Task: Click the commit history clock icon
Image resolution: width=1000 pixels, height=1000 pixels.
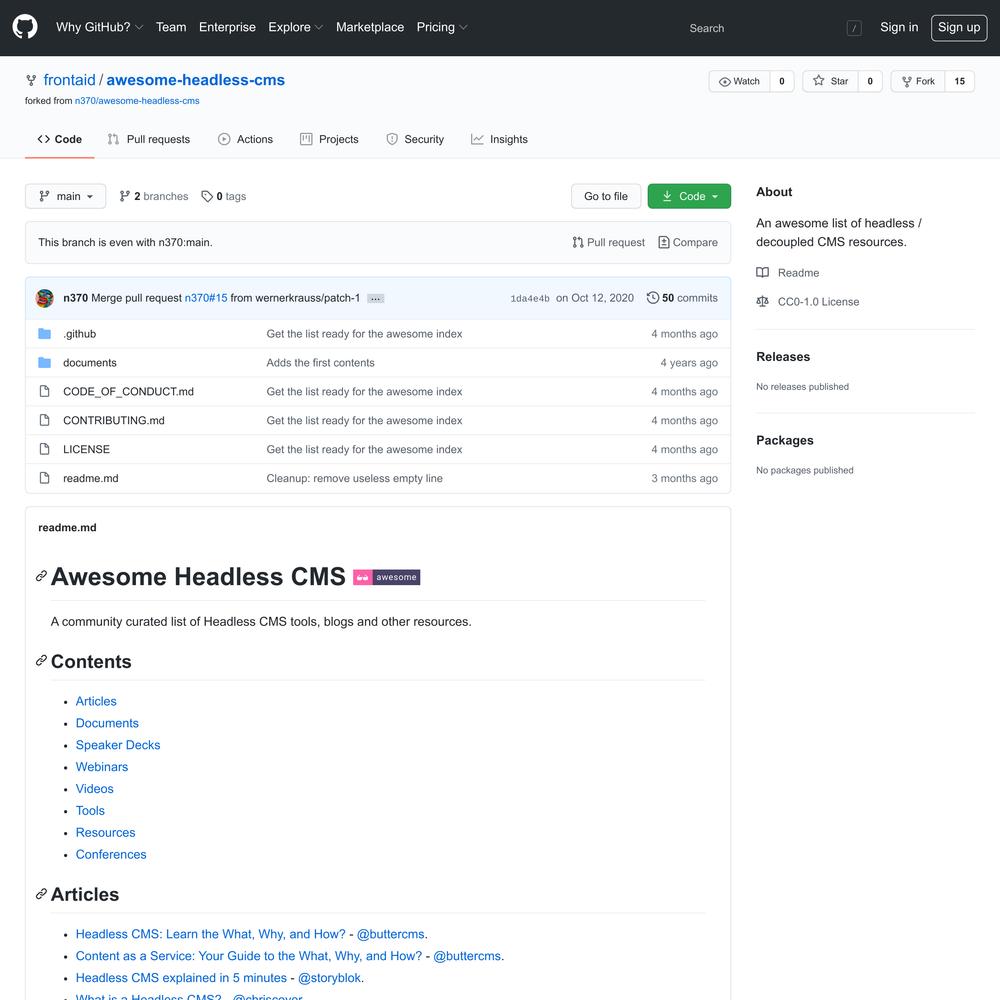Action: 652,298
